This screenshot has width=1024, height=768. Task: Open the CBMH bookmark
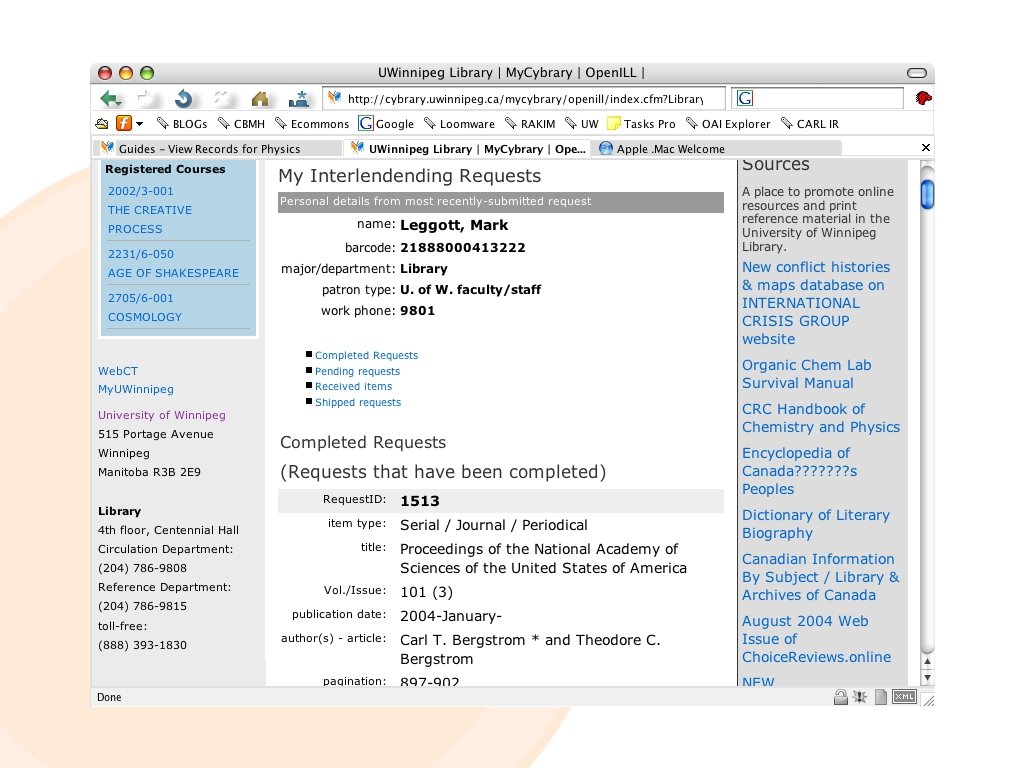pos(242,123)
